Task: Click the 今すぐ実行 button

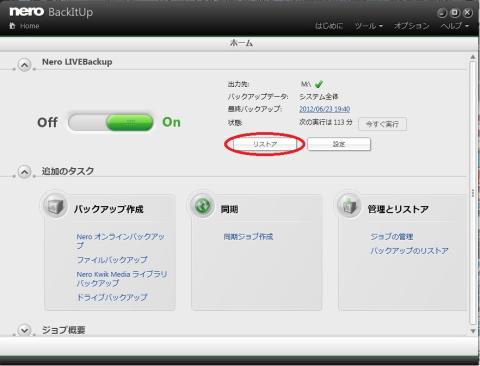Action: (x=382, y=124)
